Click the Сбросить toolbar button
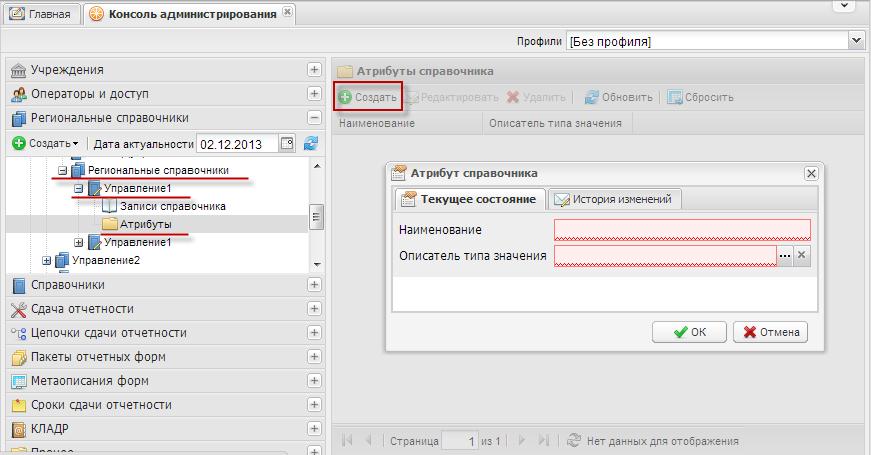The image size is (871, 455). (x=700, y=97)
